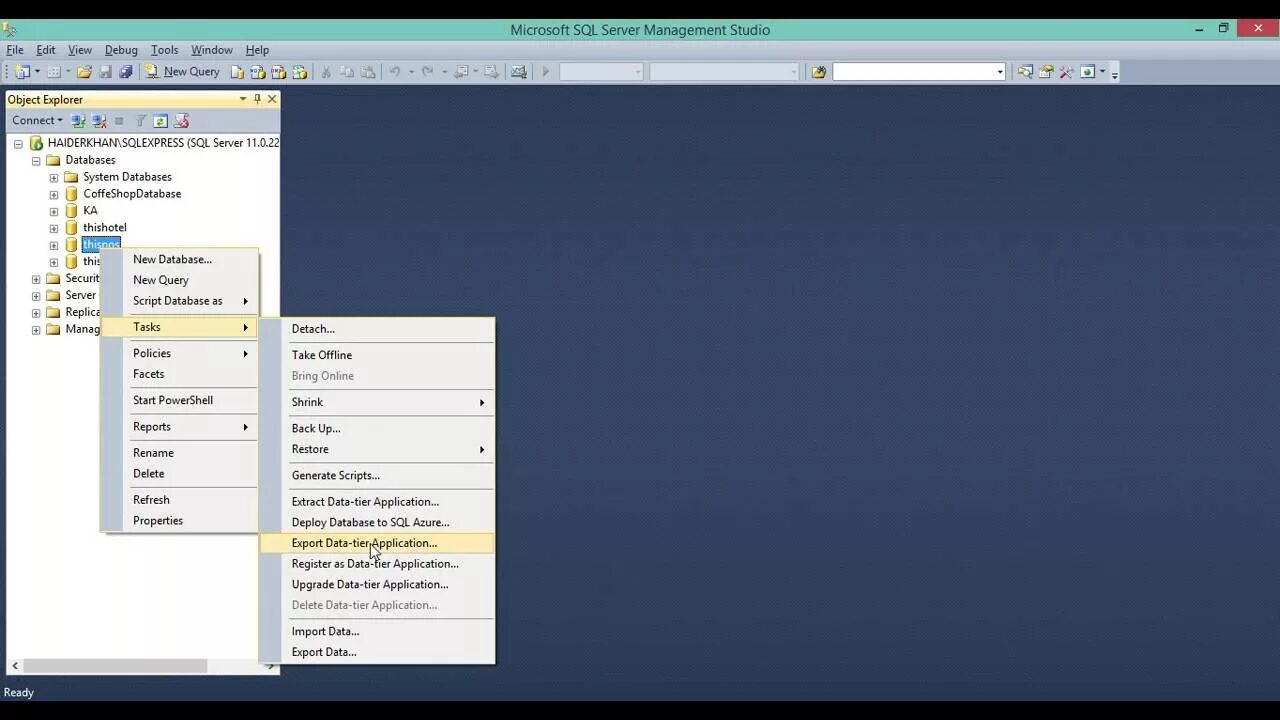This screenshot has width=1280, height=720.
Task: Choose Import Data from the Tasks submenu
Action: tap(377, 631)
